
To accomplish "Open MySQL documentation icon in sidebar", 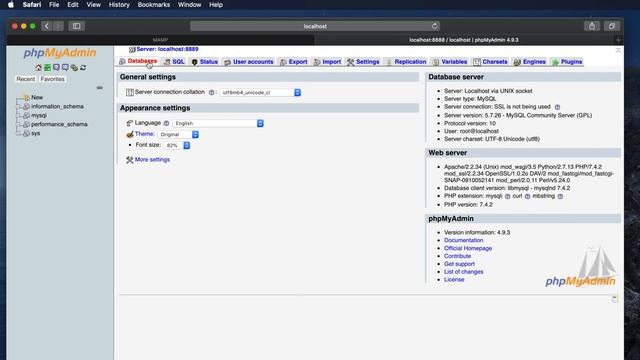I will [x=65, y=68].
